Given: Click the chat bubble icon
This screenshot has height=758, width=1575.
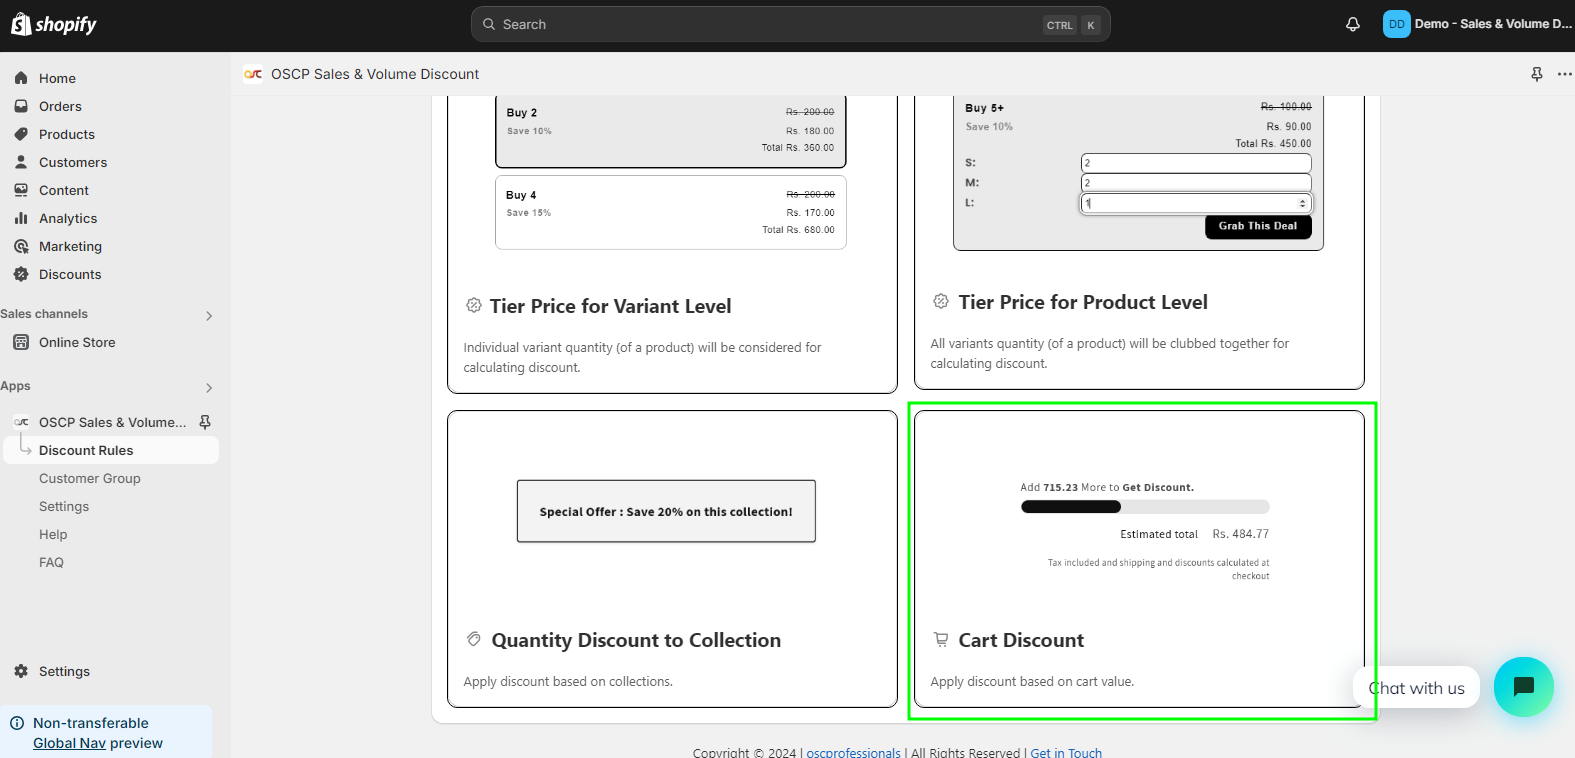Looking at the screenshot, I should (x=1523, y=687).
